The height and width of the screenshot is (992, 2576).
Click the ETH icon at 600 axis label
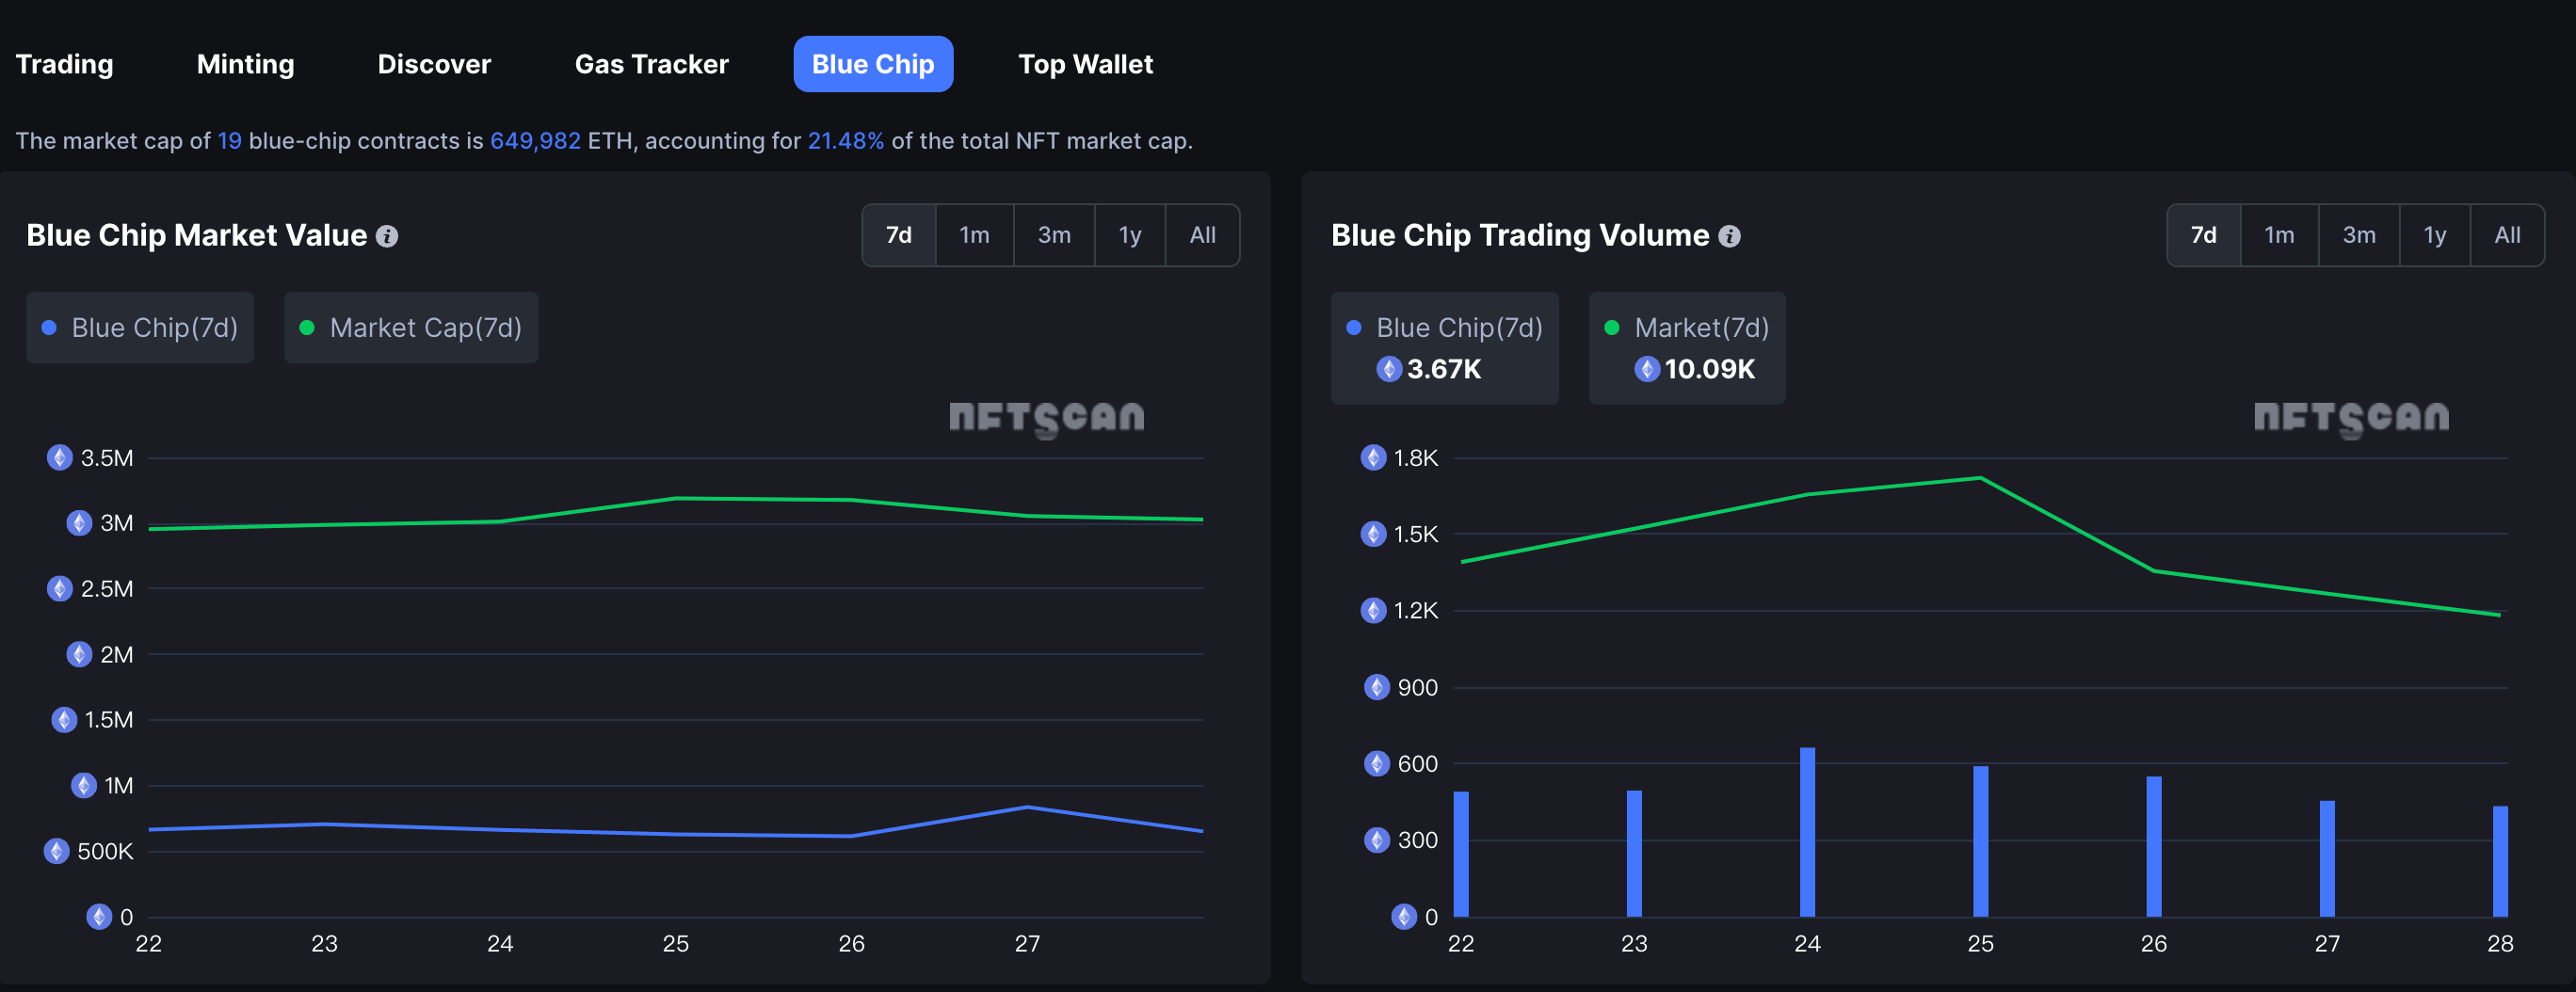[x=1377, y=764]
